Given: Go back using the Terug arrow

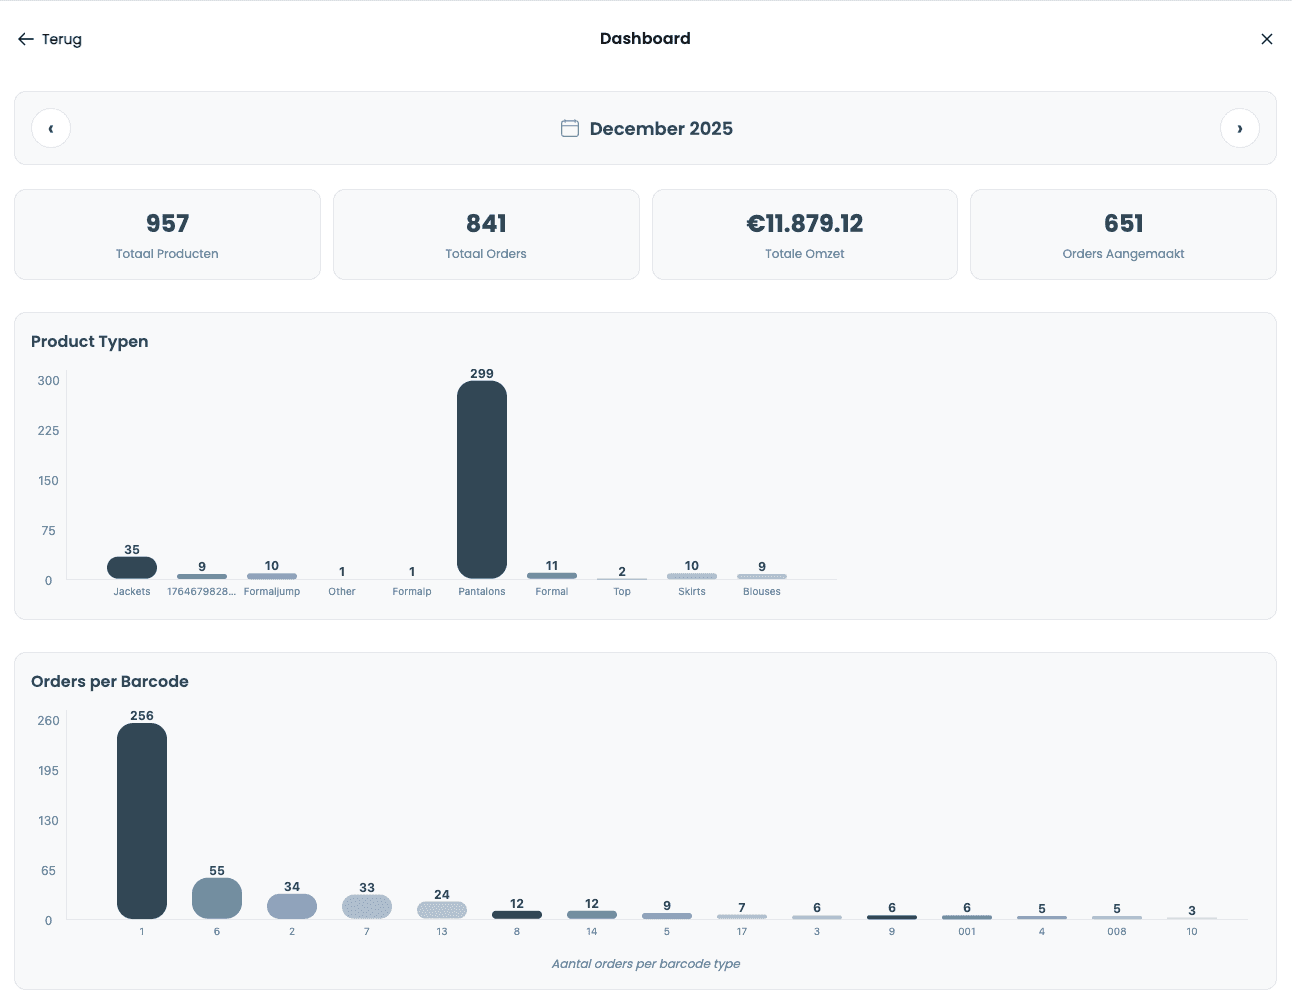Looking at the screenshot, I should click(49, 39).
